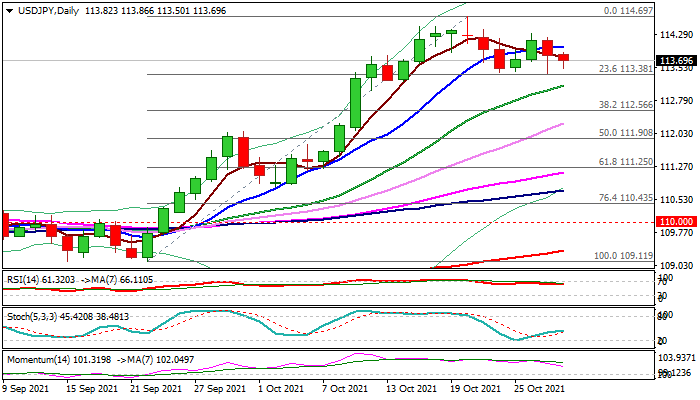Click the red 110.000 price level tag
The image size is (700, 400).
(x=677, y=221)
